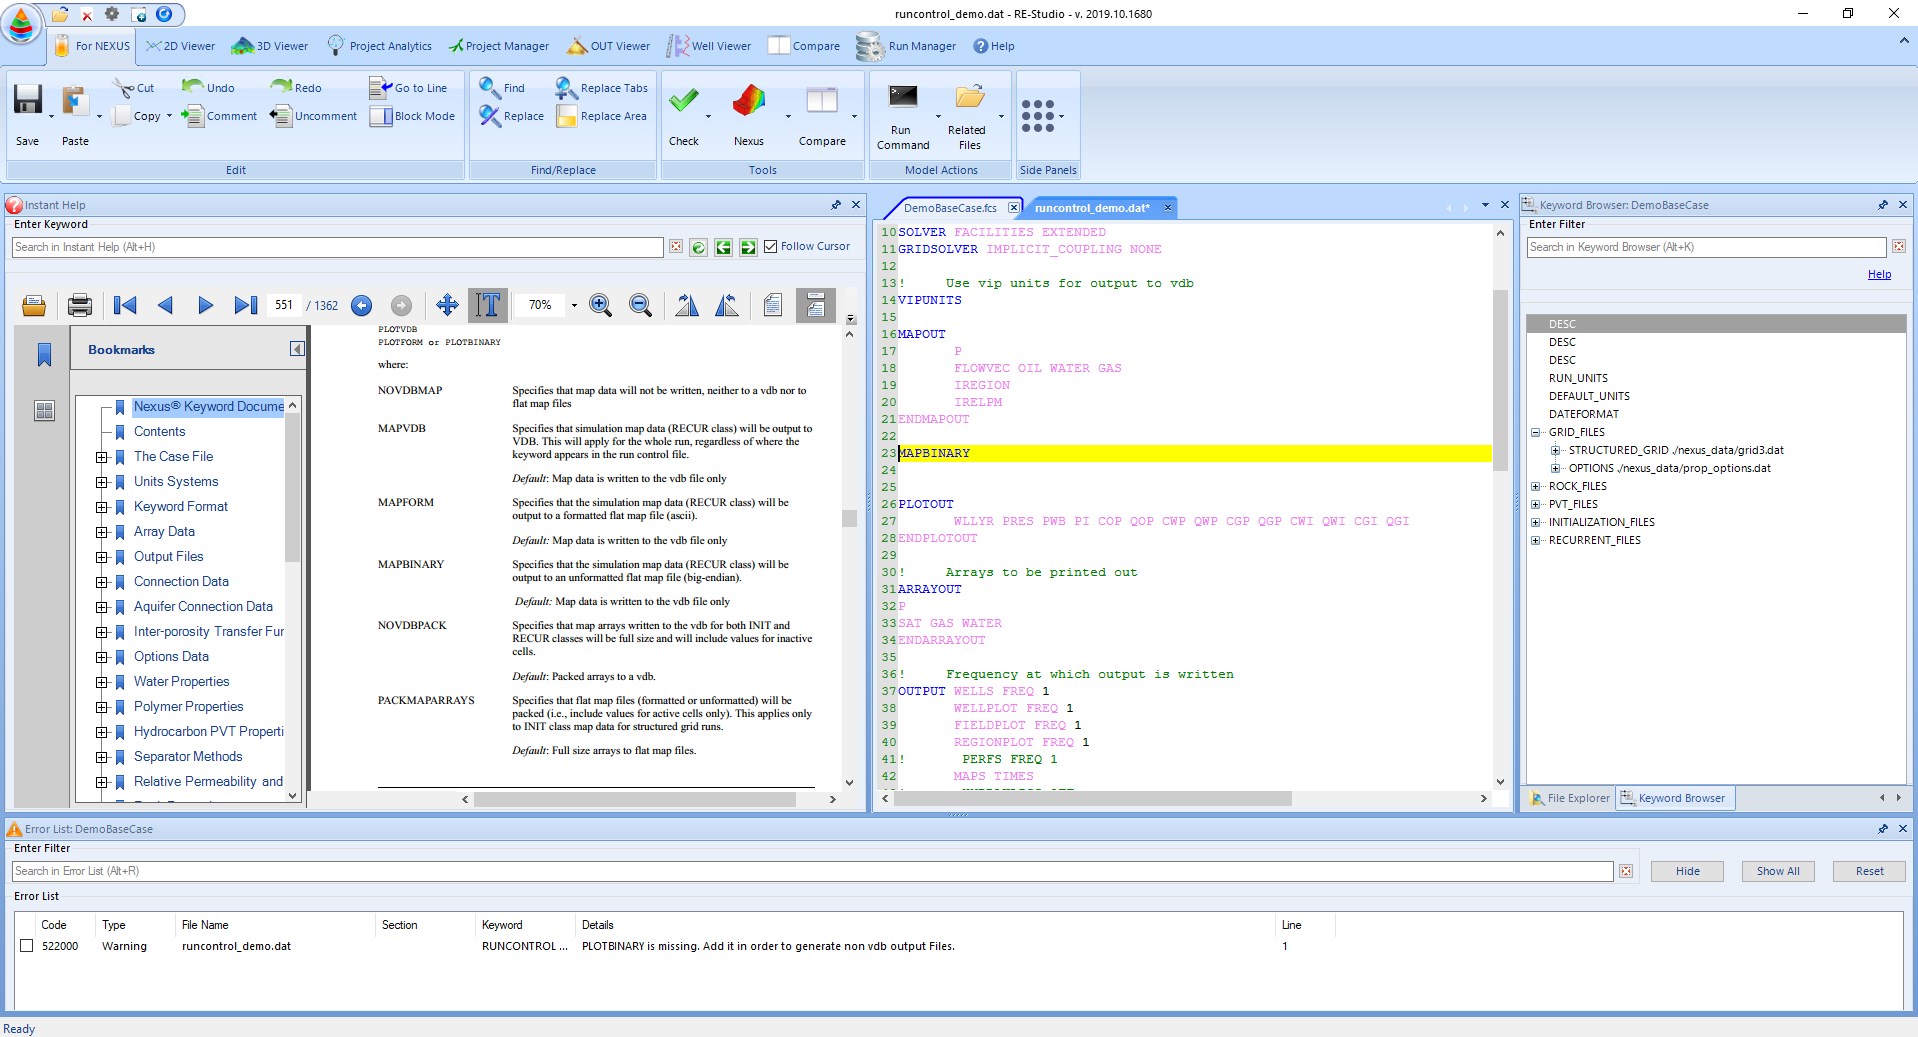Expand The Case File bookmark
This screenshot has width=1918, height=1037.
[x=101, y=457]
